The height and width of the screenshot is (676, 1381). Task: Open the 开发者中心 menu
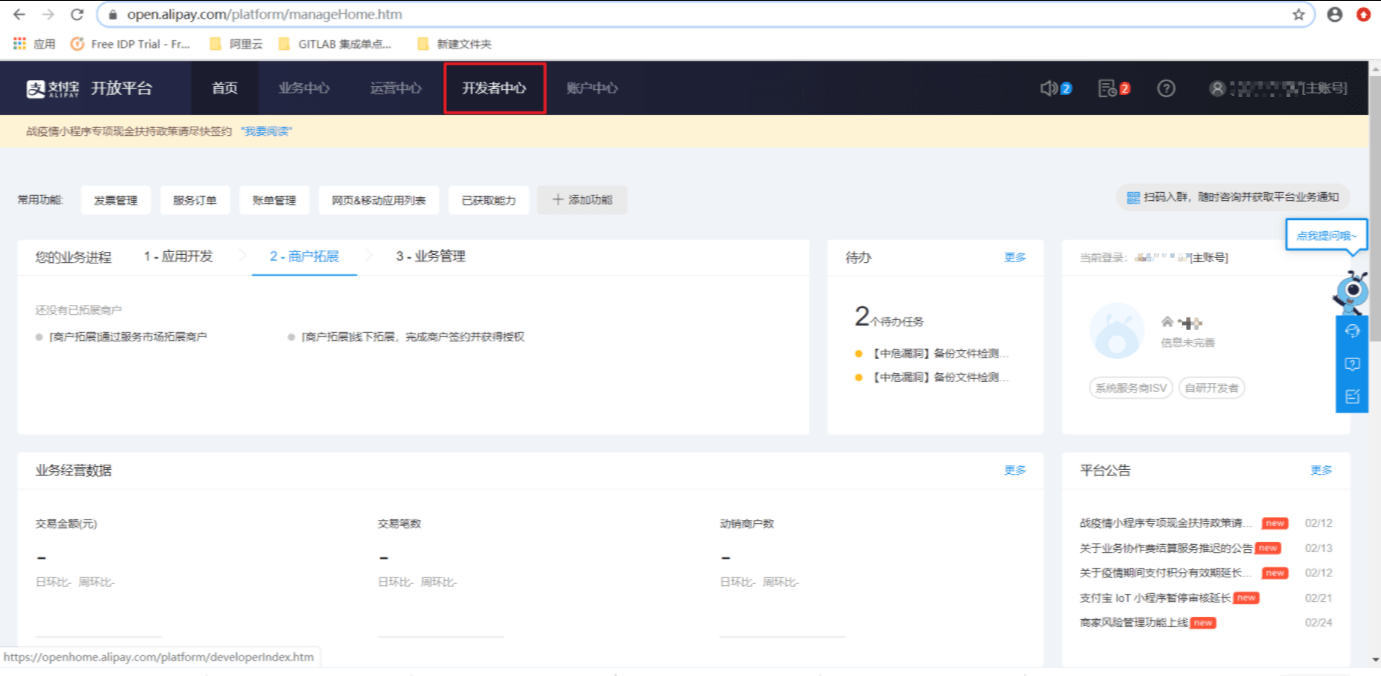[494, 88]
